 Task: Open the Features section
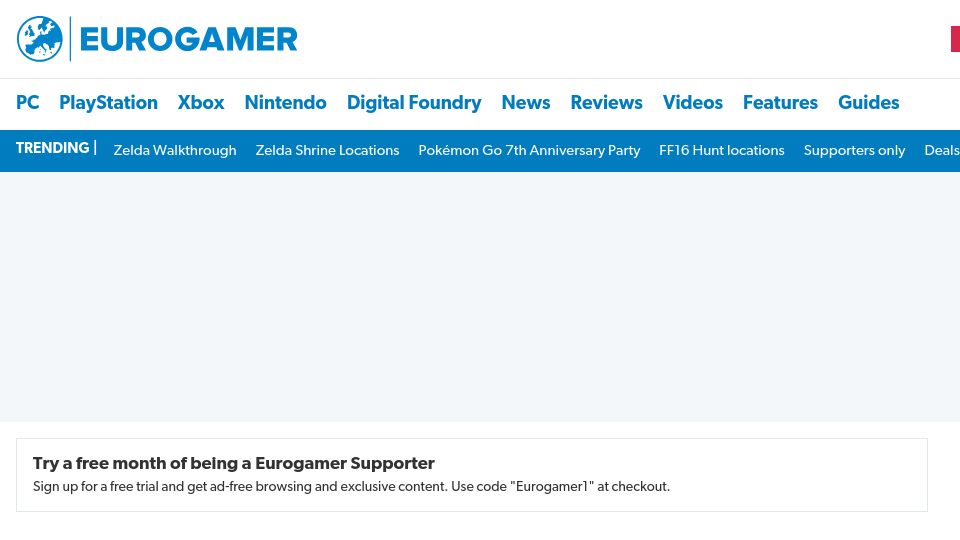[x=780, y=102]
